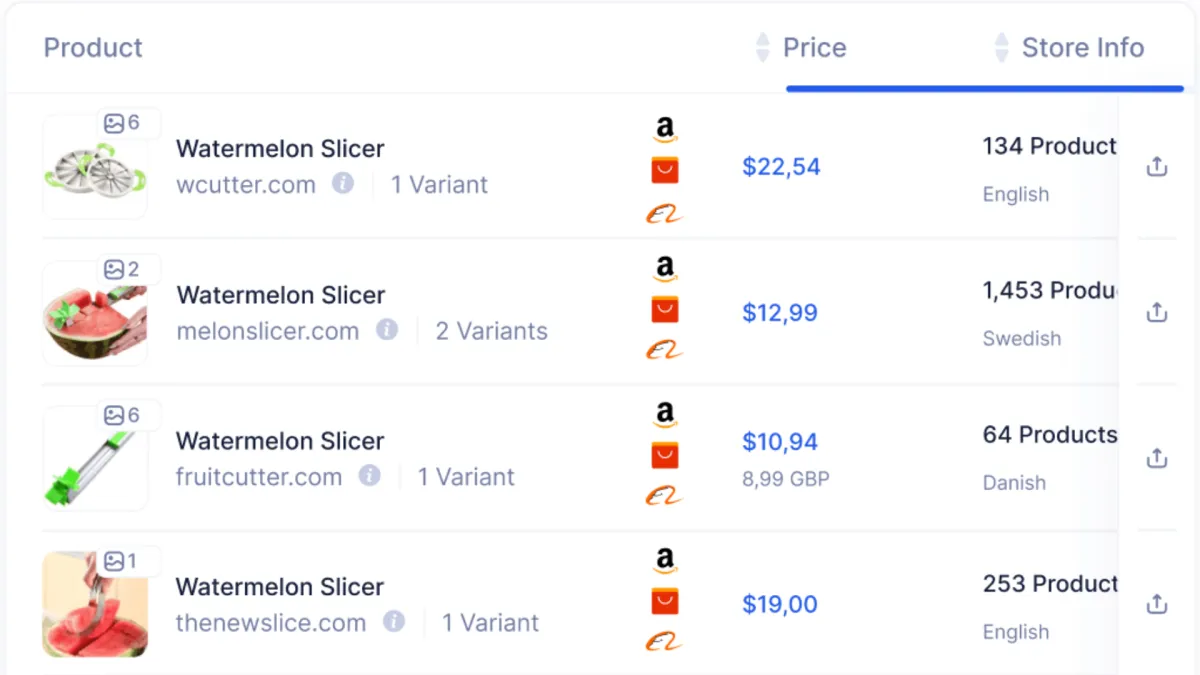1200x675 pixels.
Task: Sort by Store Info column arrows
Action: pos(1001,47)
